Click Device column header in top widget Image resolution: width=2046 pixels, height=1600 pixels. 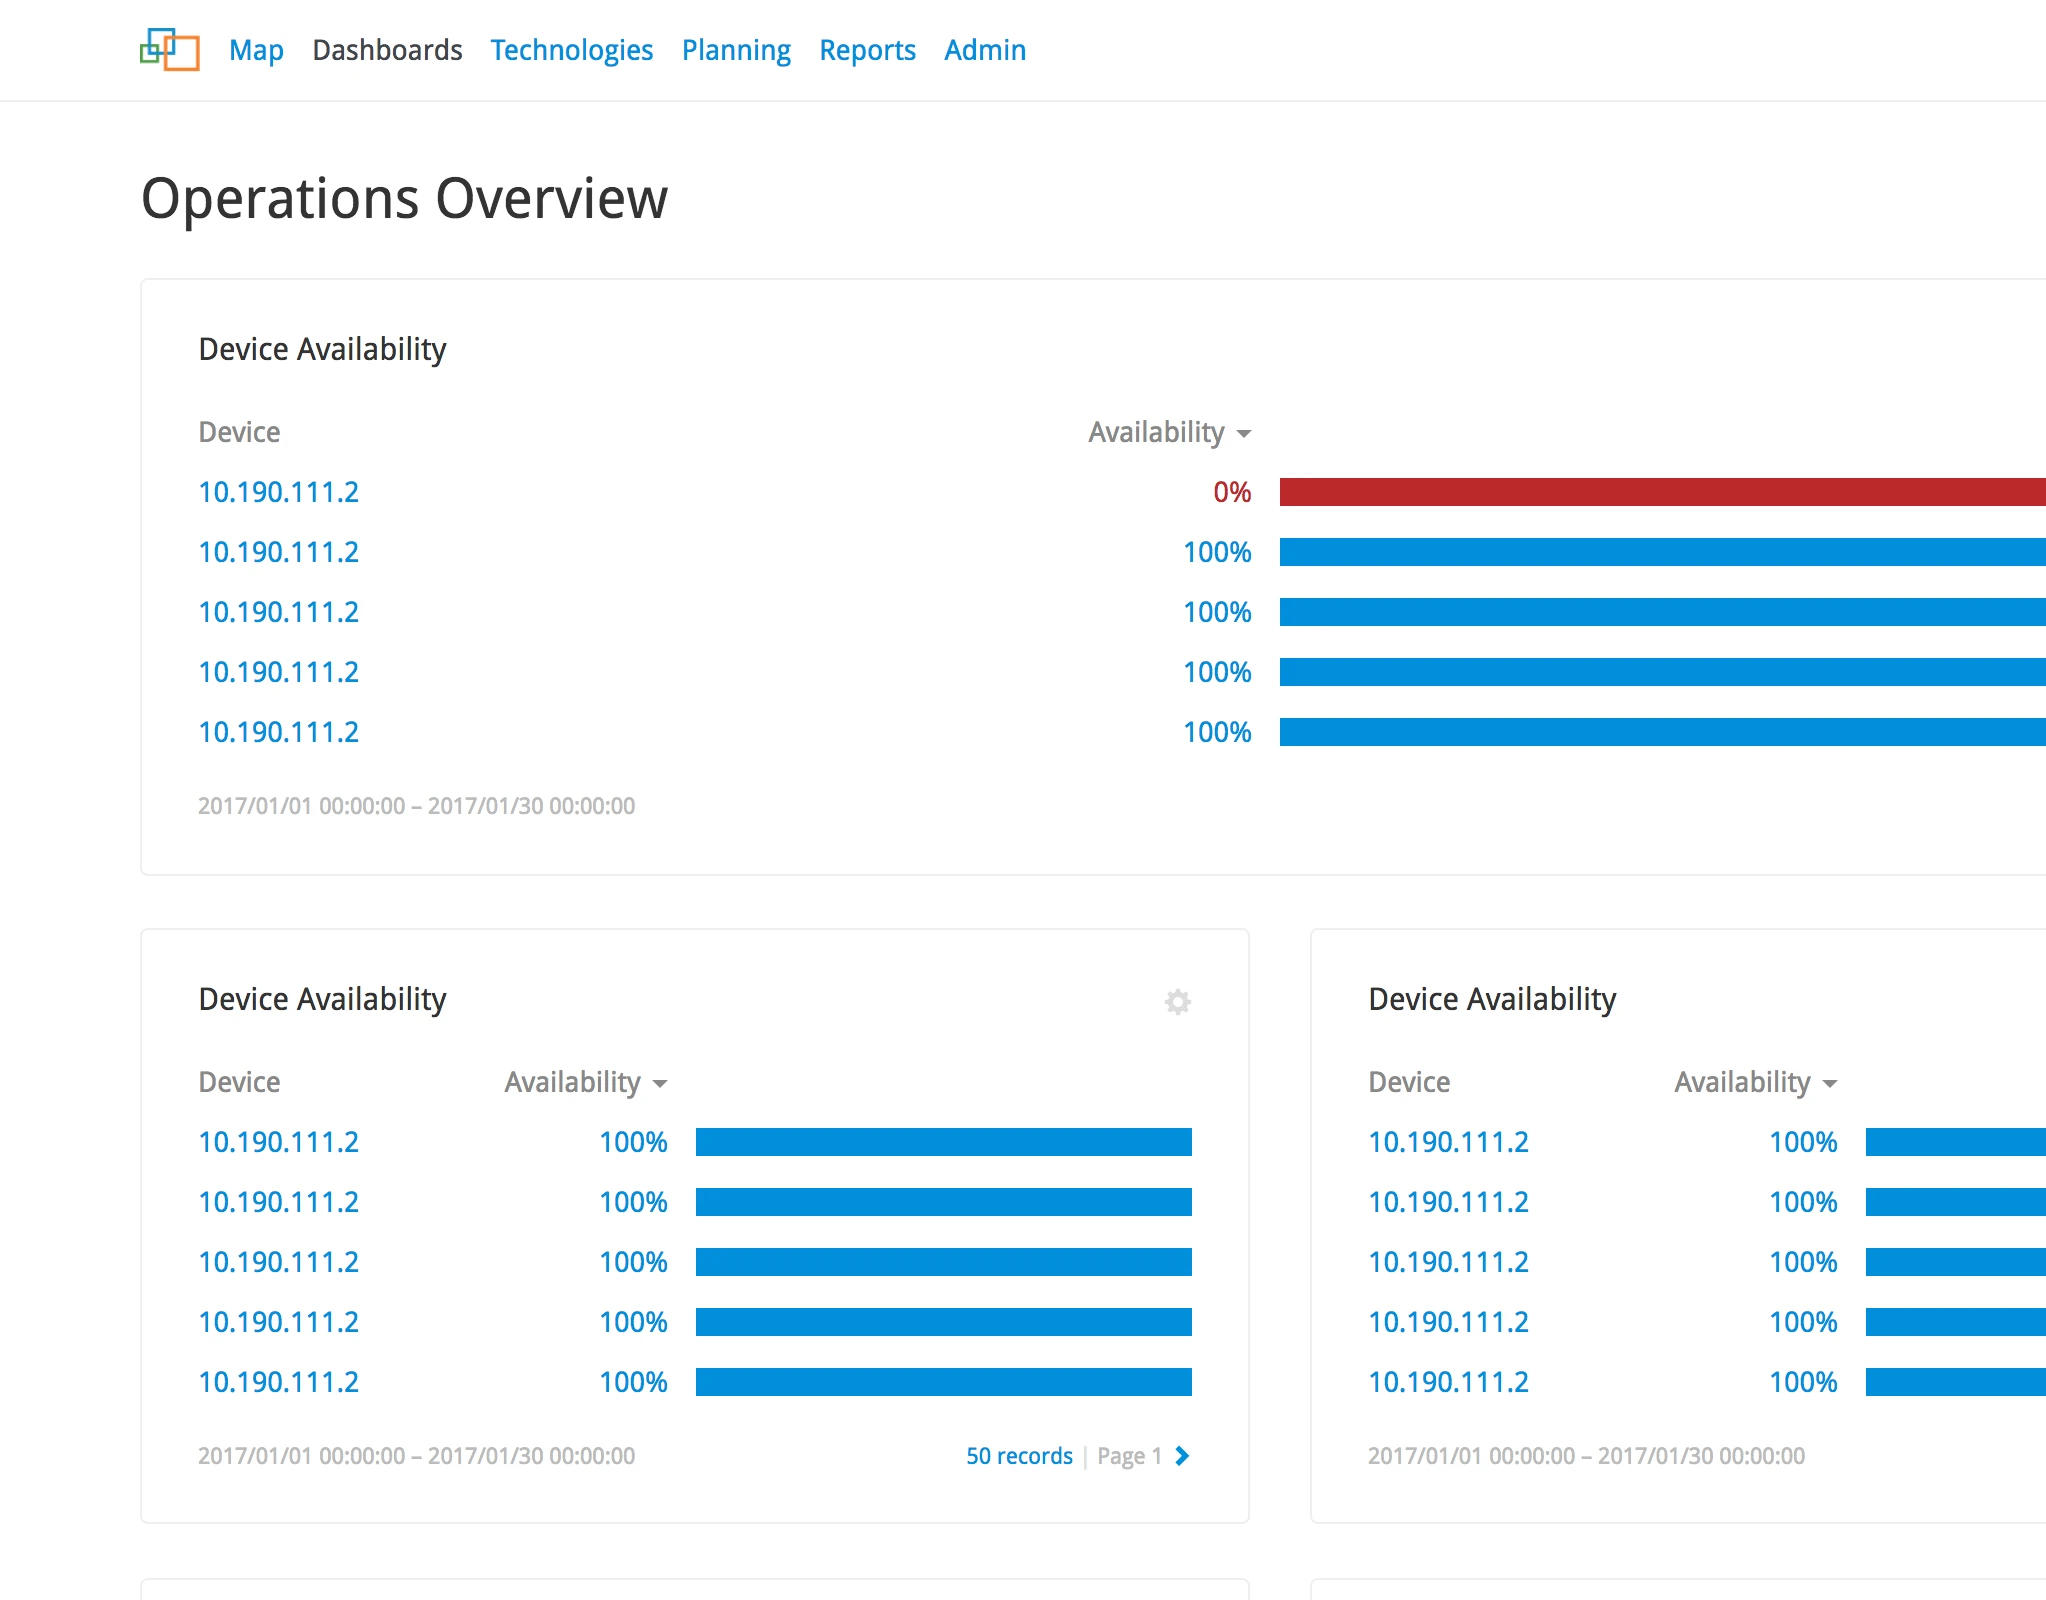tap(239, 432)
